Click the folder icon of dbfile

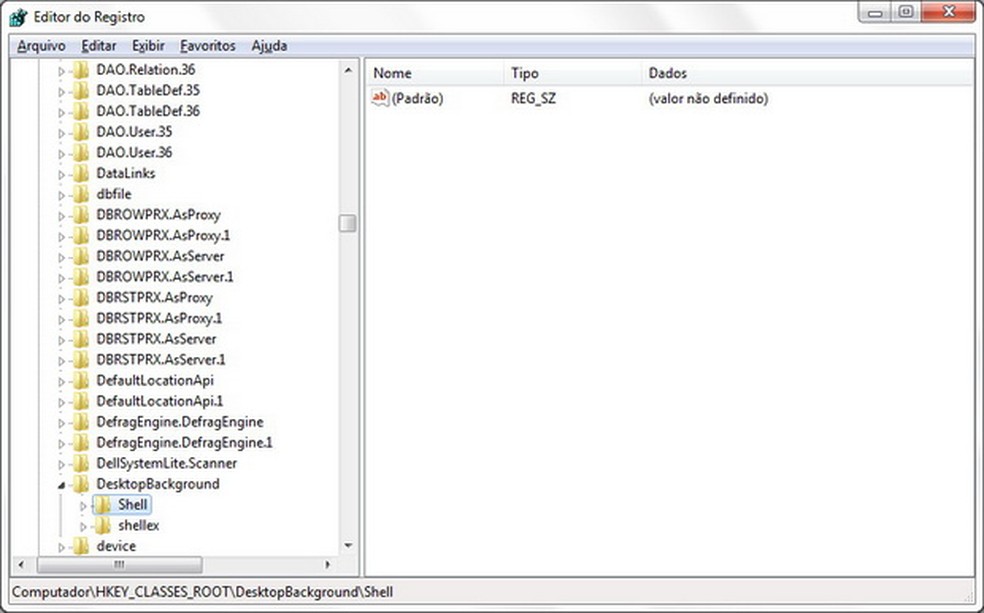click(x=81, y=194)
